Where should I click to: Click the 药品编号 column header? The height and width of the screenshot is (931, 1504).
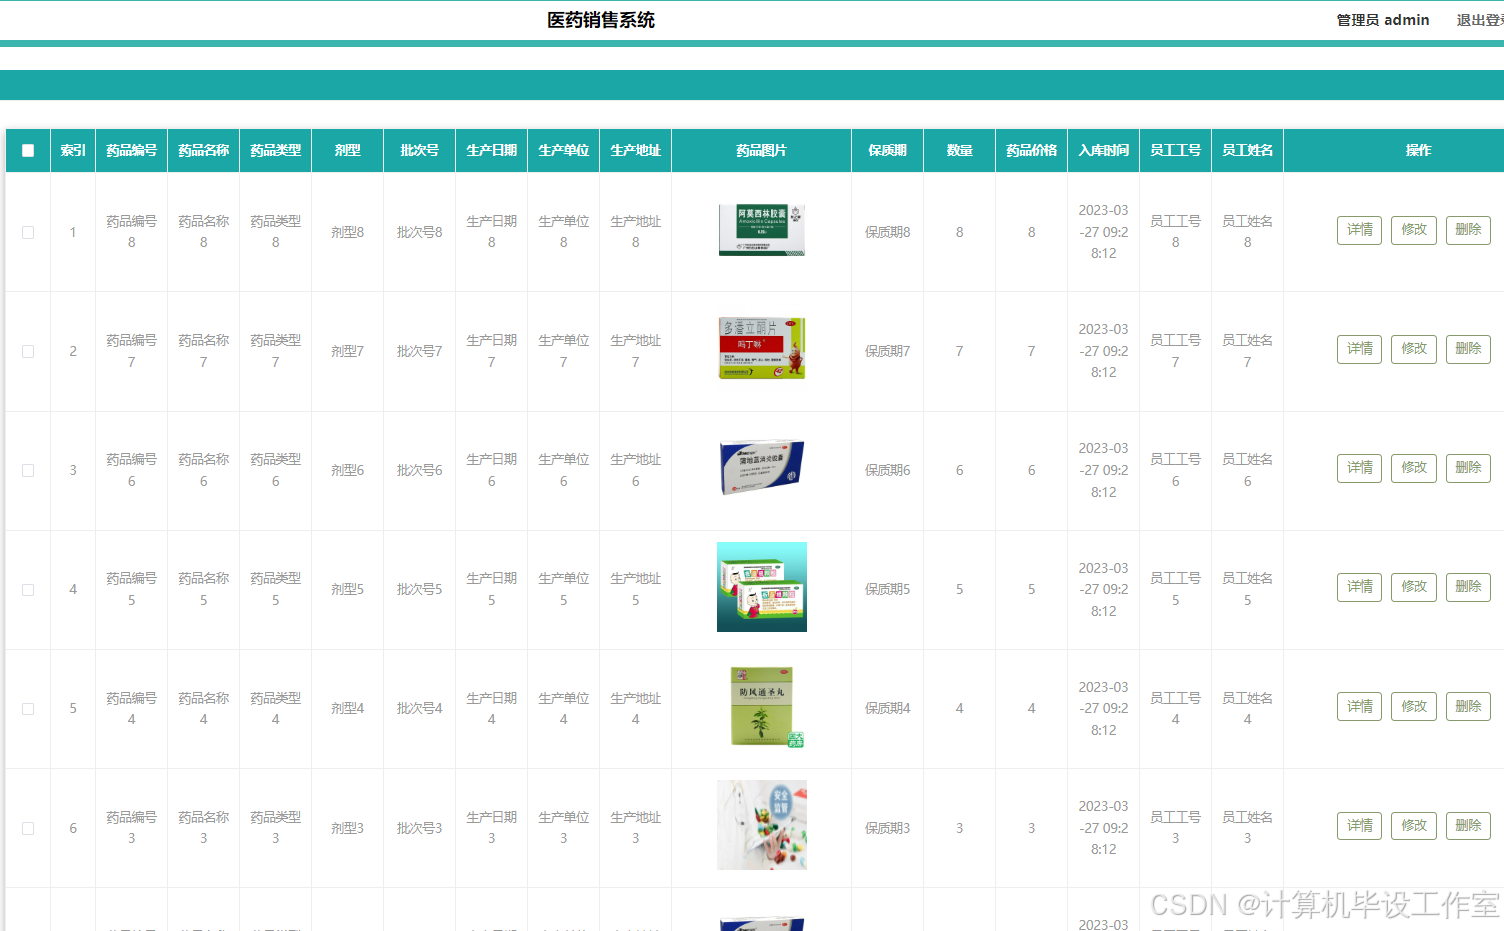132,150
